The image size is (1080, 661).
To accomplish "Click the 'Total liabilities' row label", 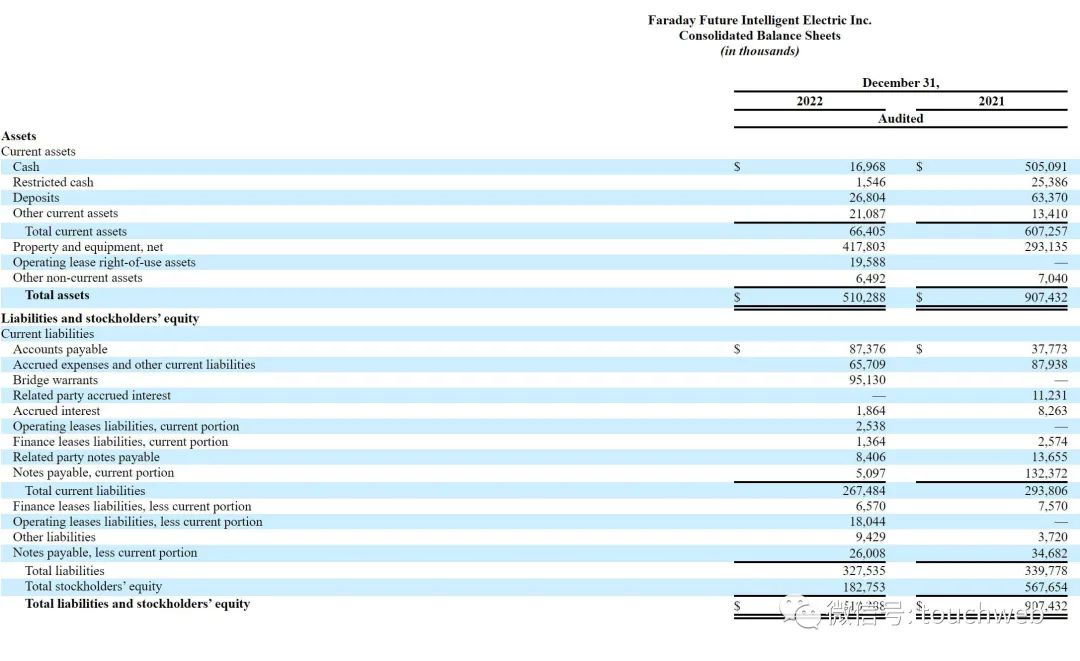I will [x=65, y=571].
